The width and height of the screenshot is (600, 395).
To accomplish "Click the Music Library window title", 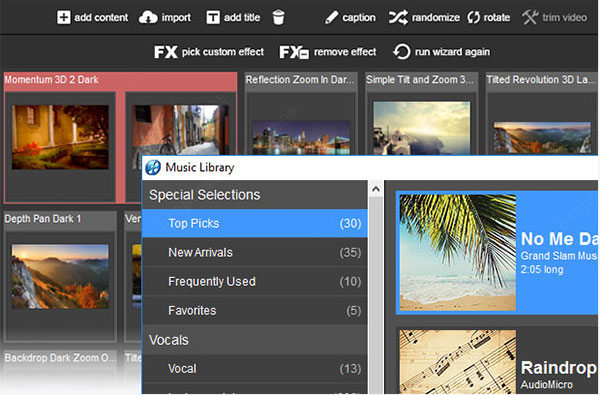I will 200,168.
